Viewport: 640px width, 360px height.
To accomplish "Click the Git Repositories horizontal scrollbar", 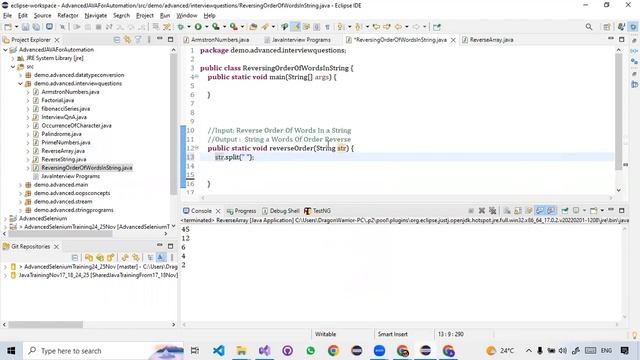I will (46, 324).
